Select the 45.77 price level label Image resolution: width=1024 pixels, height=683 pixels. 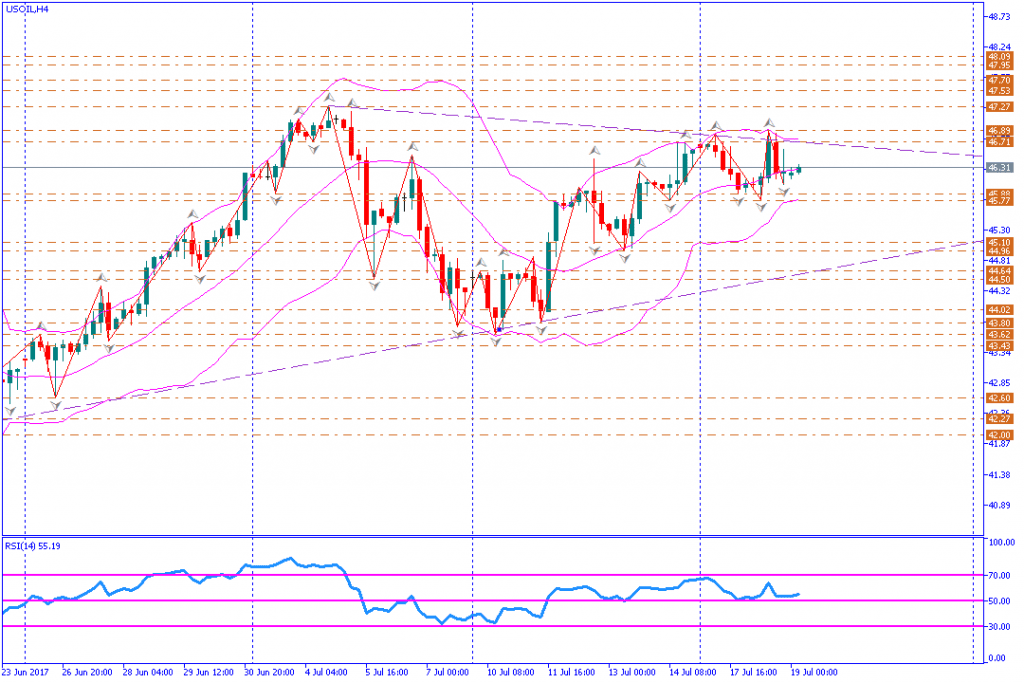click(x=1000, y=201)
